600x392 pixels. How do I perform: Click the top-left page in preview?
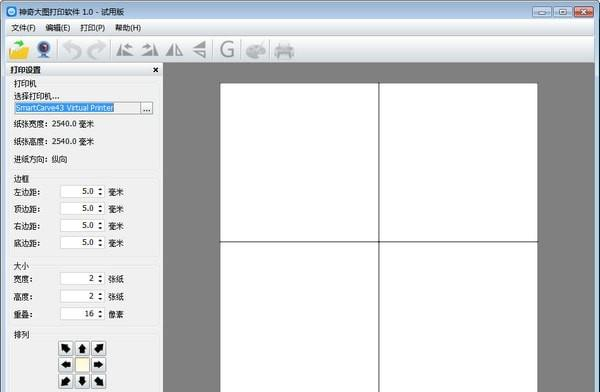point(299,162)
